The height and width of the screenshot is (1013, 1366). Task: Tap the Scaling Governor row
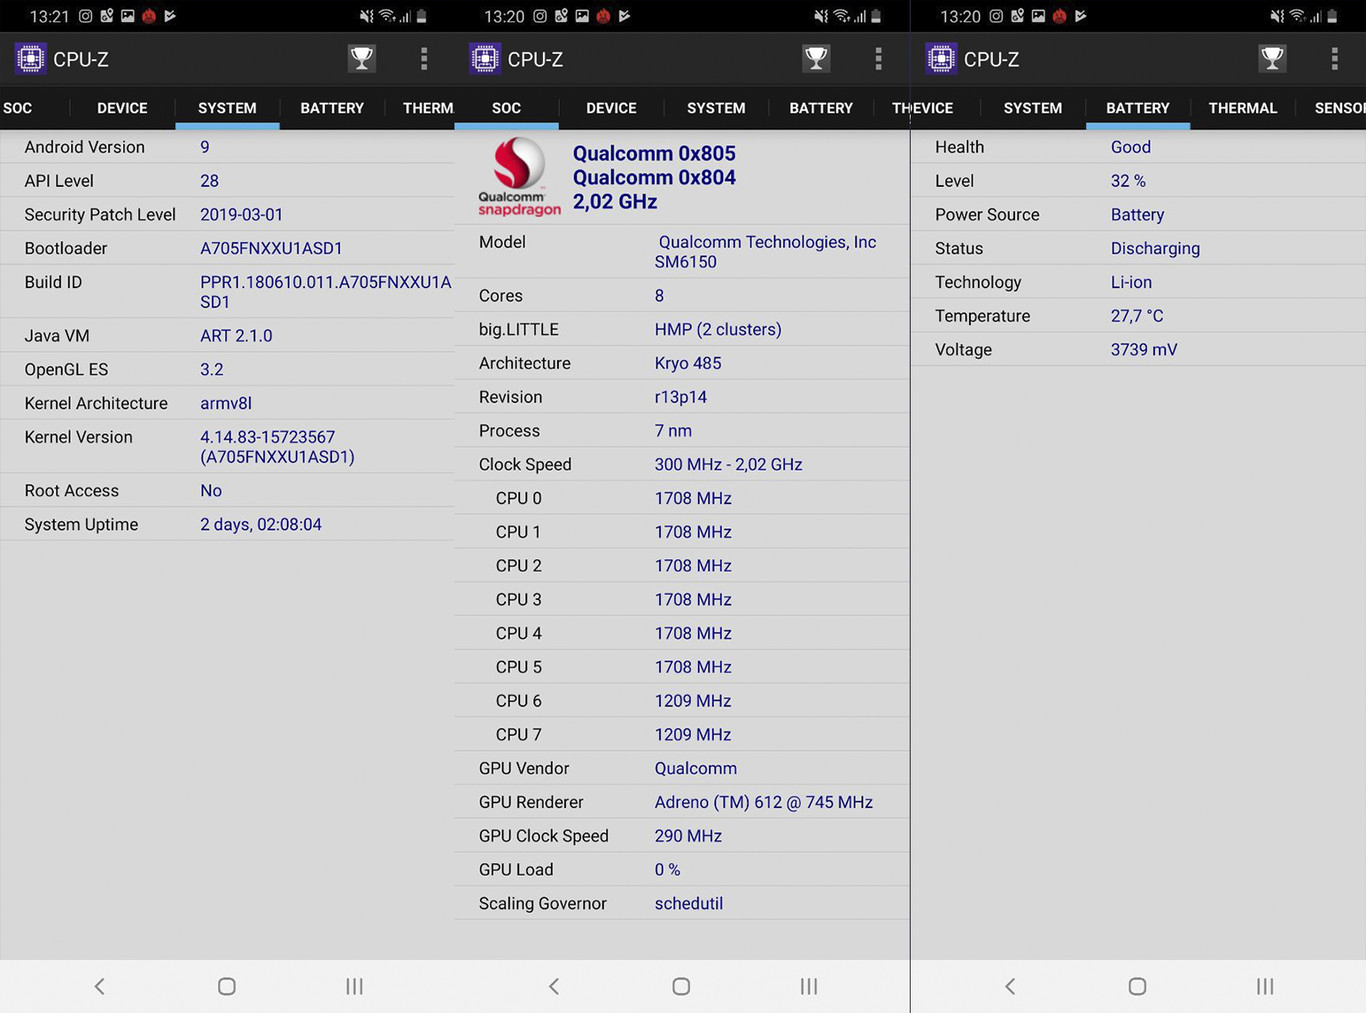pyautogui.click(x=682, y=903)
